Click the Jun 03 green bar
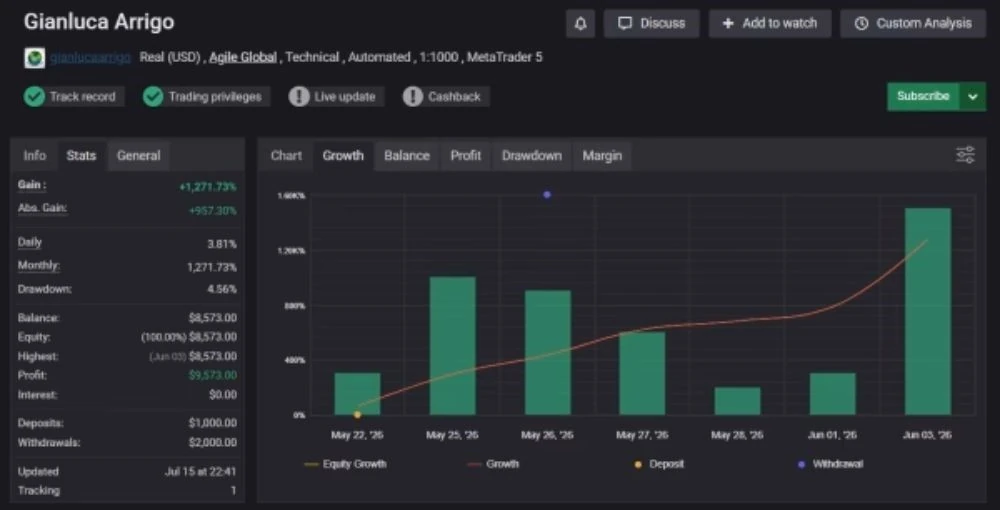The height and width of the screenshot is (510, 1000). 928,311
